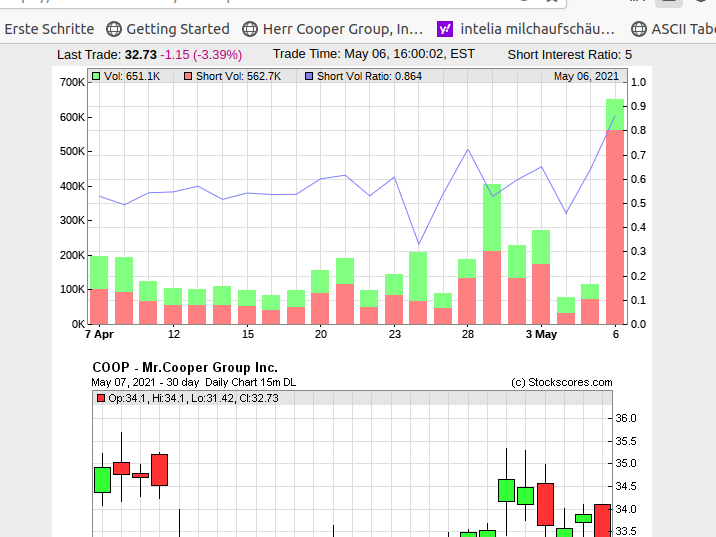Click the 3 May axis label
Screen dimensions: 716x537
tap(541, 334)
